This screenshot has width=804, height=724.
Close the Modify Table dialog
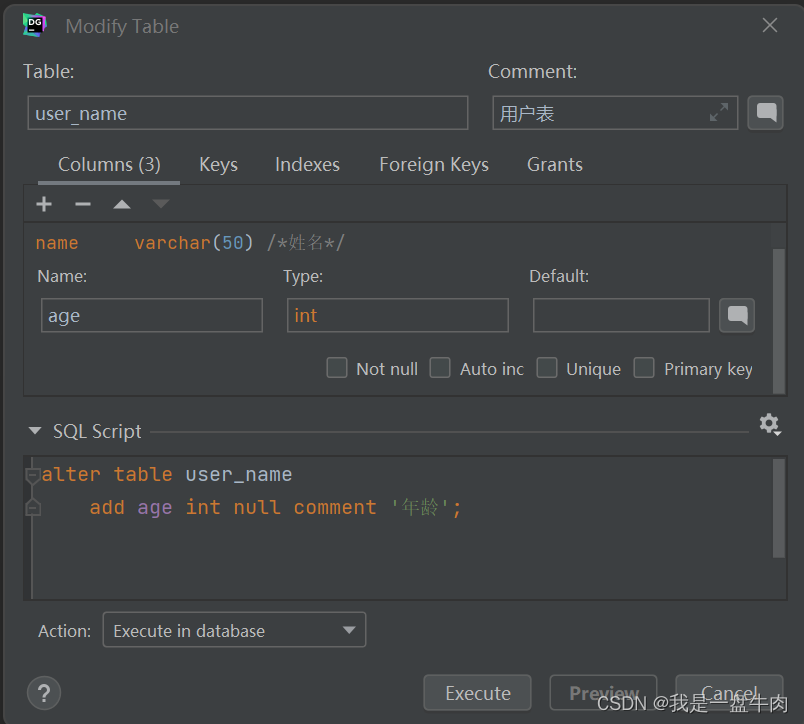[770, 25]
